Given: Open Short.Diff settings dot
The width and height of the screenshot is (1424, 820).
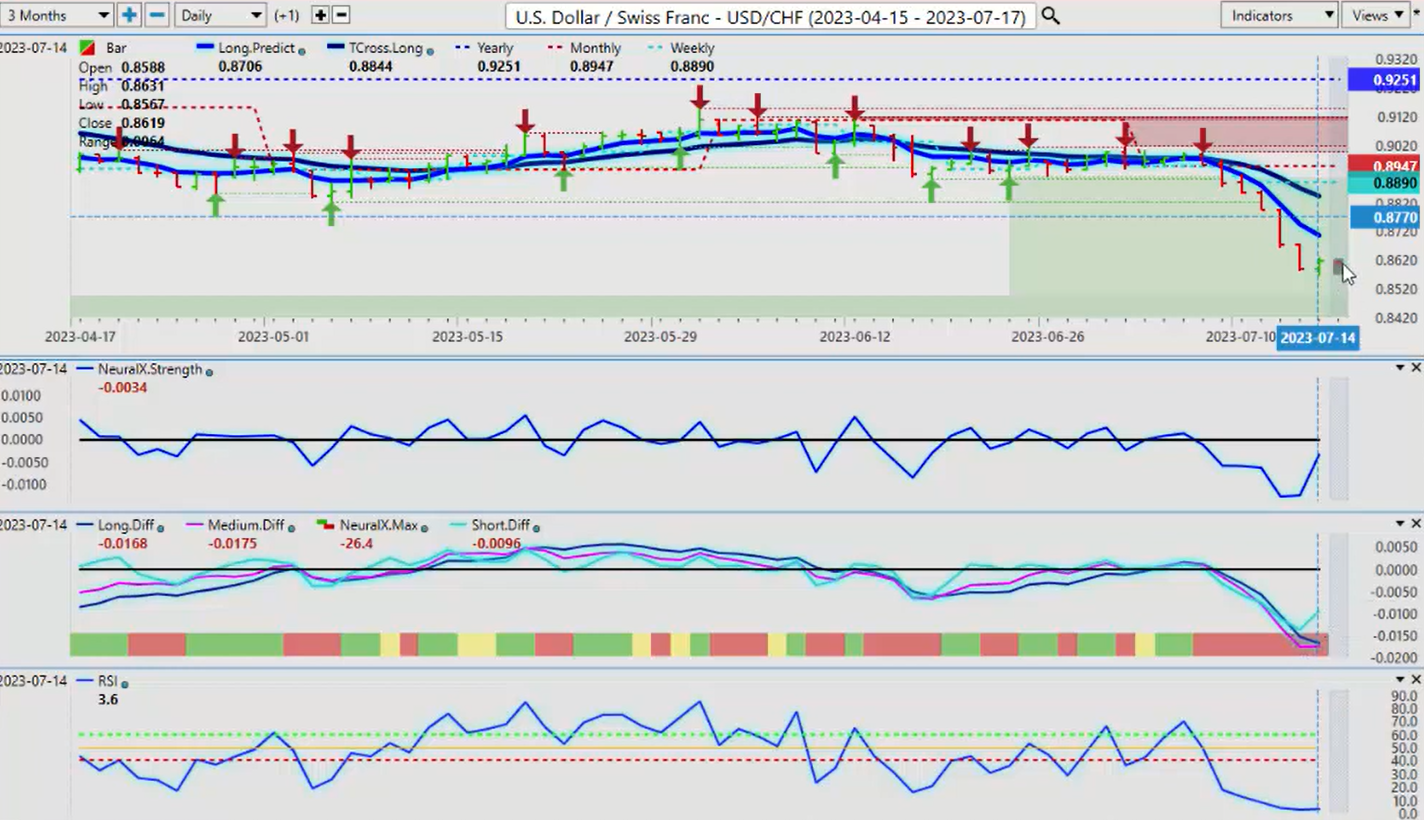Looking at the screenshot, I should point(537,526).
